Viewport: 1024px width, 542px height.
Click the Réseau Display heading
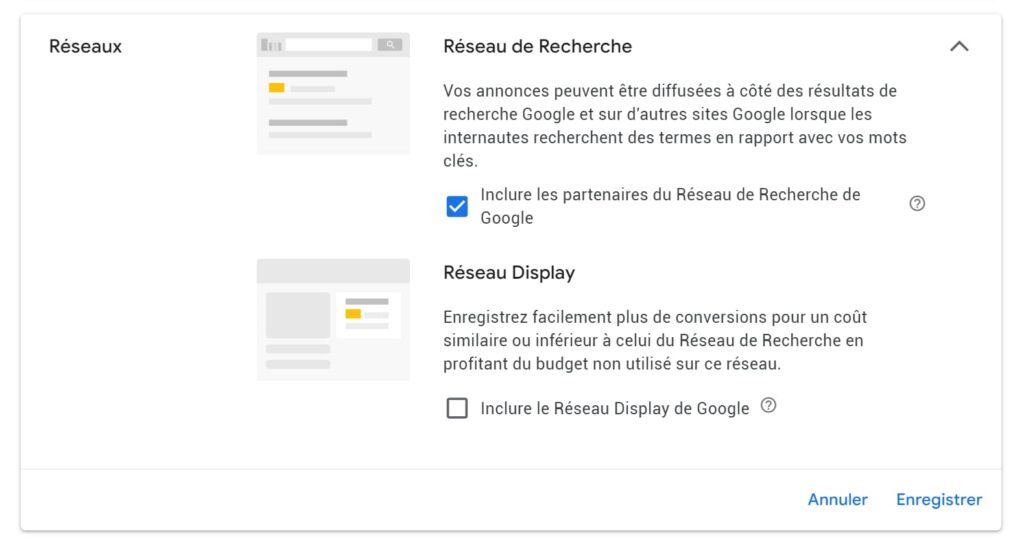509,273
